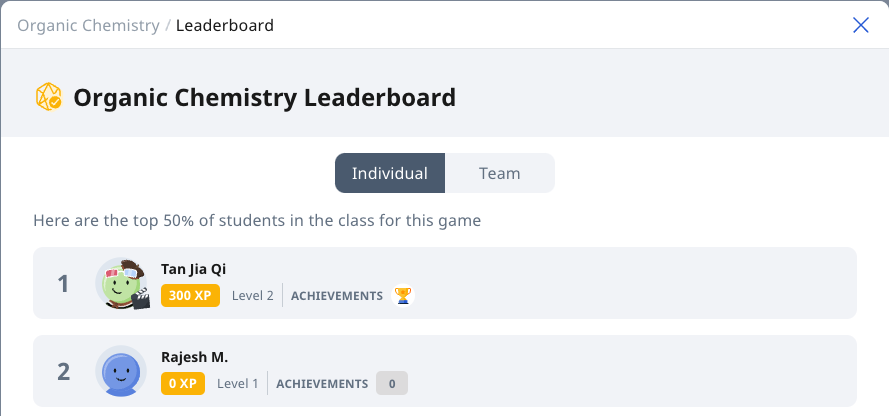Click the 0 XP badge
This screenshot has width=889, height=416.
183,384
